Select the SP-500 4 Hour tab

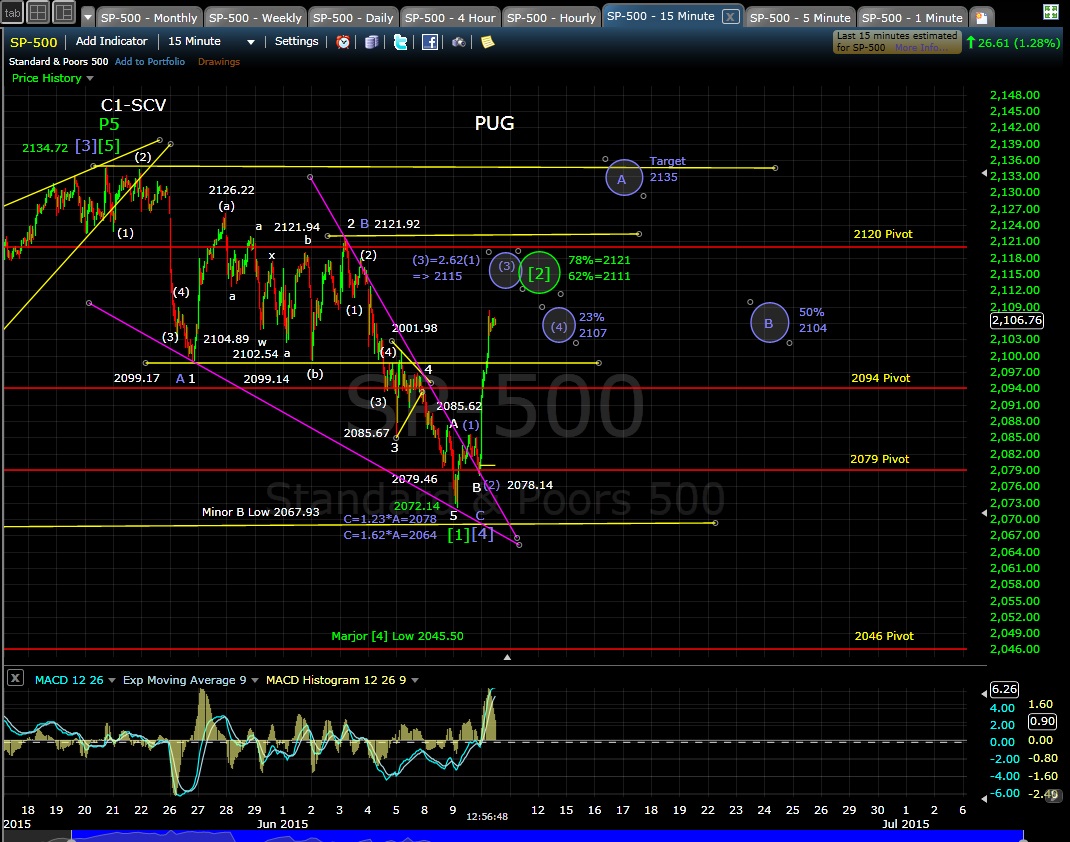point(450,18)
